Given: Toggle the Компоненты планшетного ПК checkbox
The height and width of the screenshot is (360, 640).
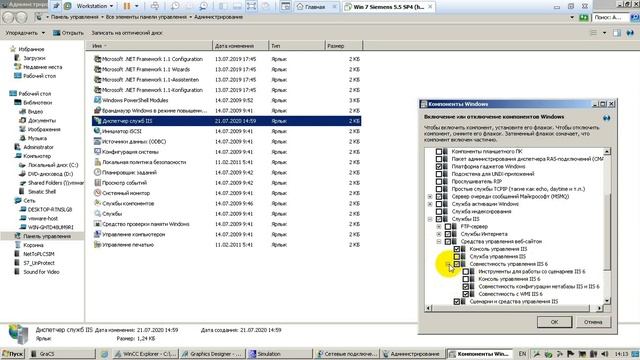Looking at the screenshot, I should (x=439, y=151).
